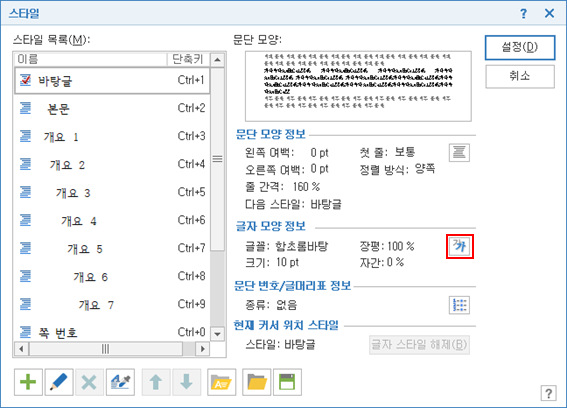Click the green plus add style icon
The height and width of the screenshot is (408, 567).
coord(28,382)
